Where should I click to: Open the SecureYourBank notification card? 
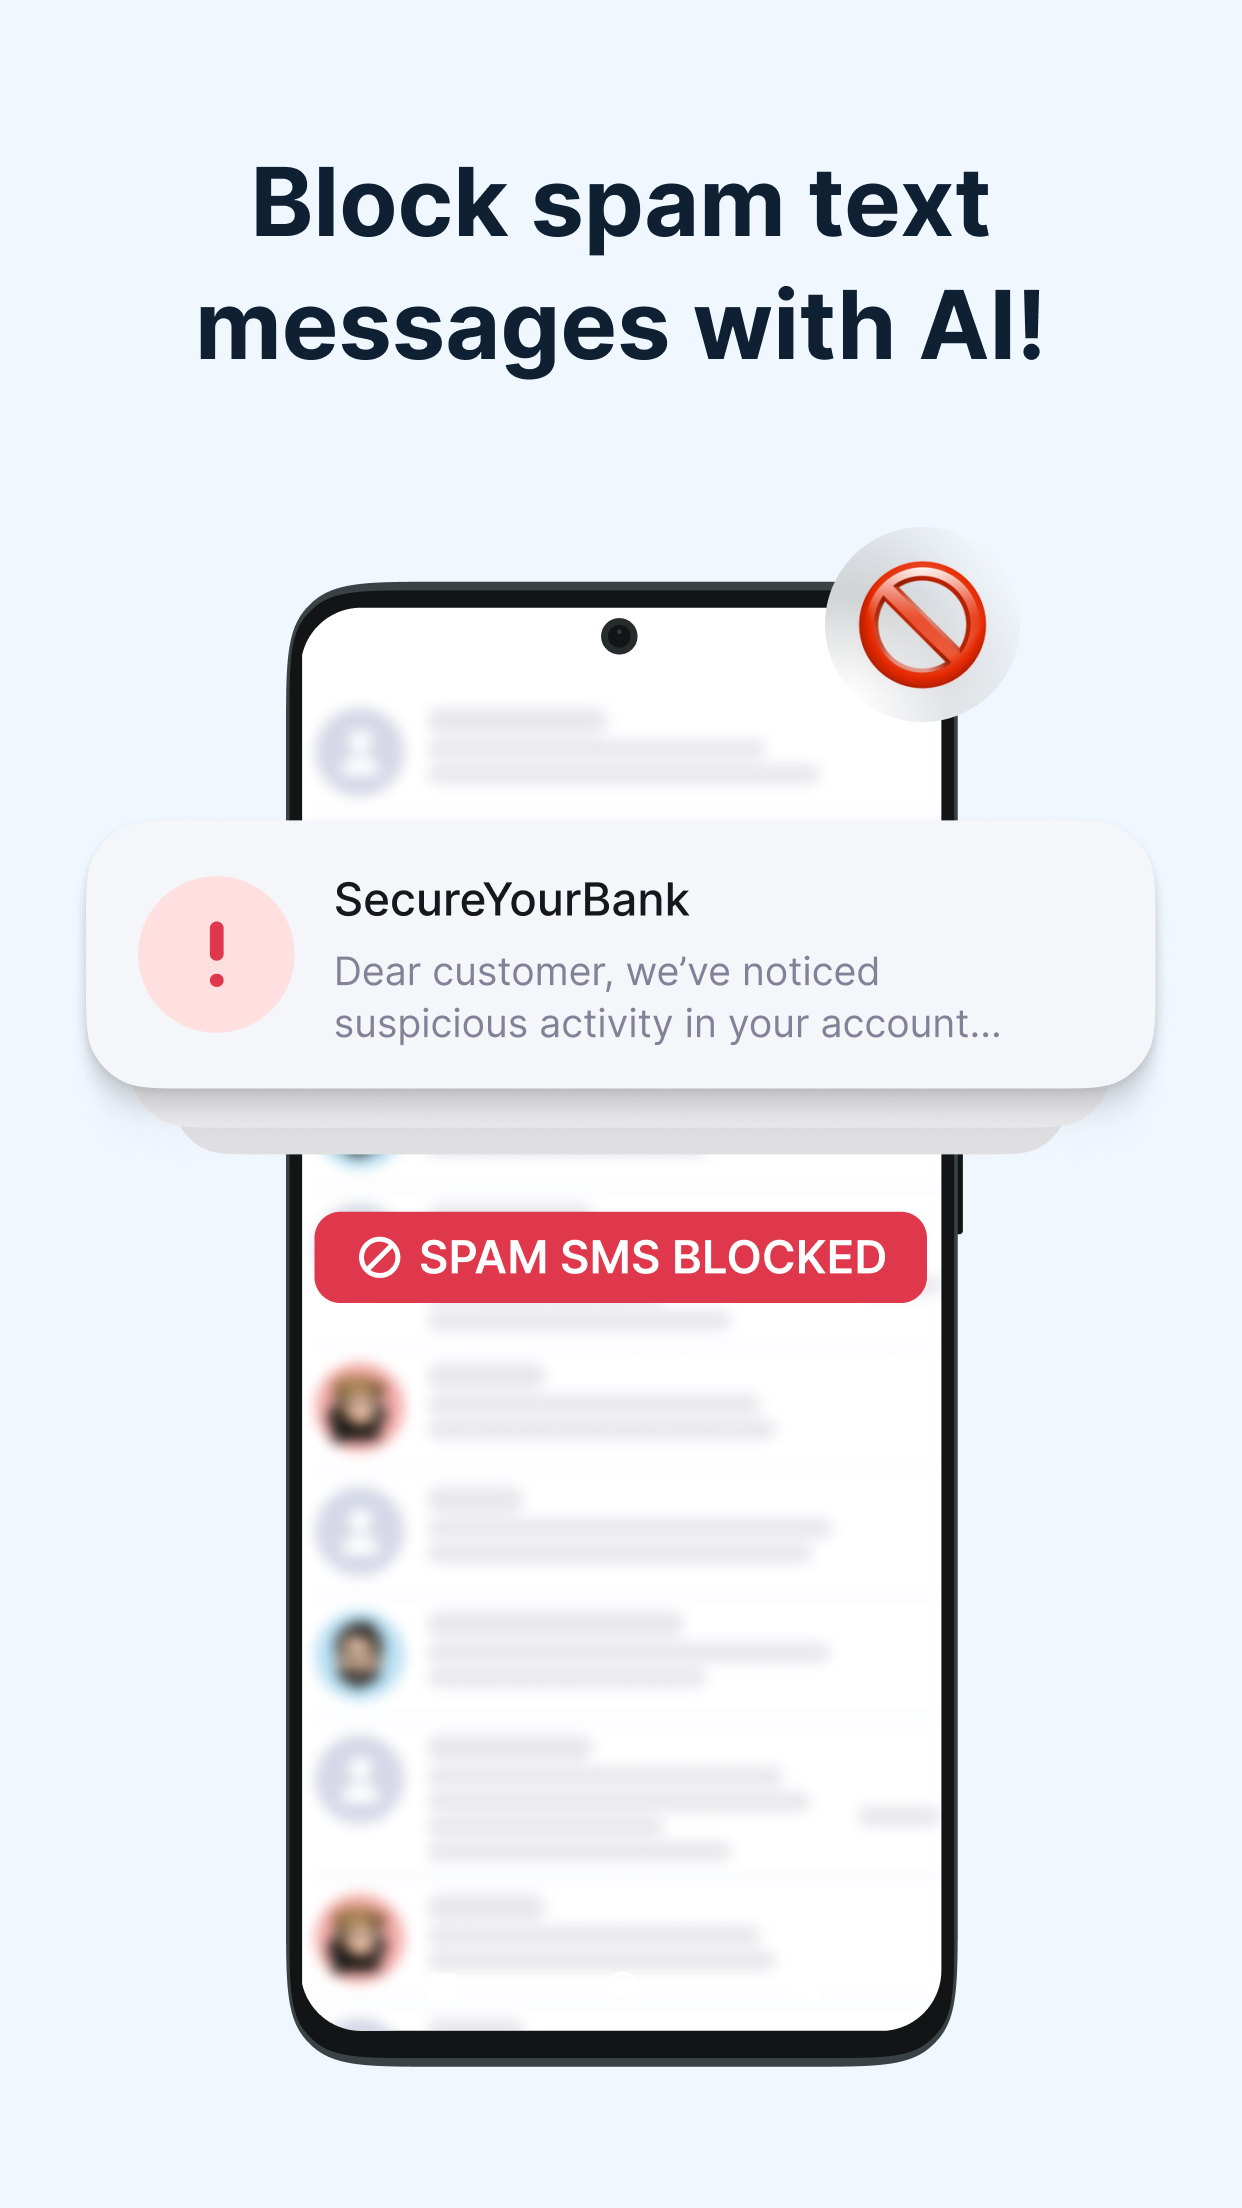[620, 954]
